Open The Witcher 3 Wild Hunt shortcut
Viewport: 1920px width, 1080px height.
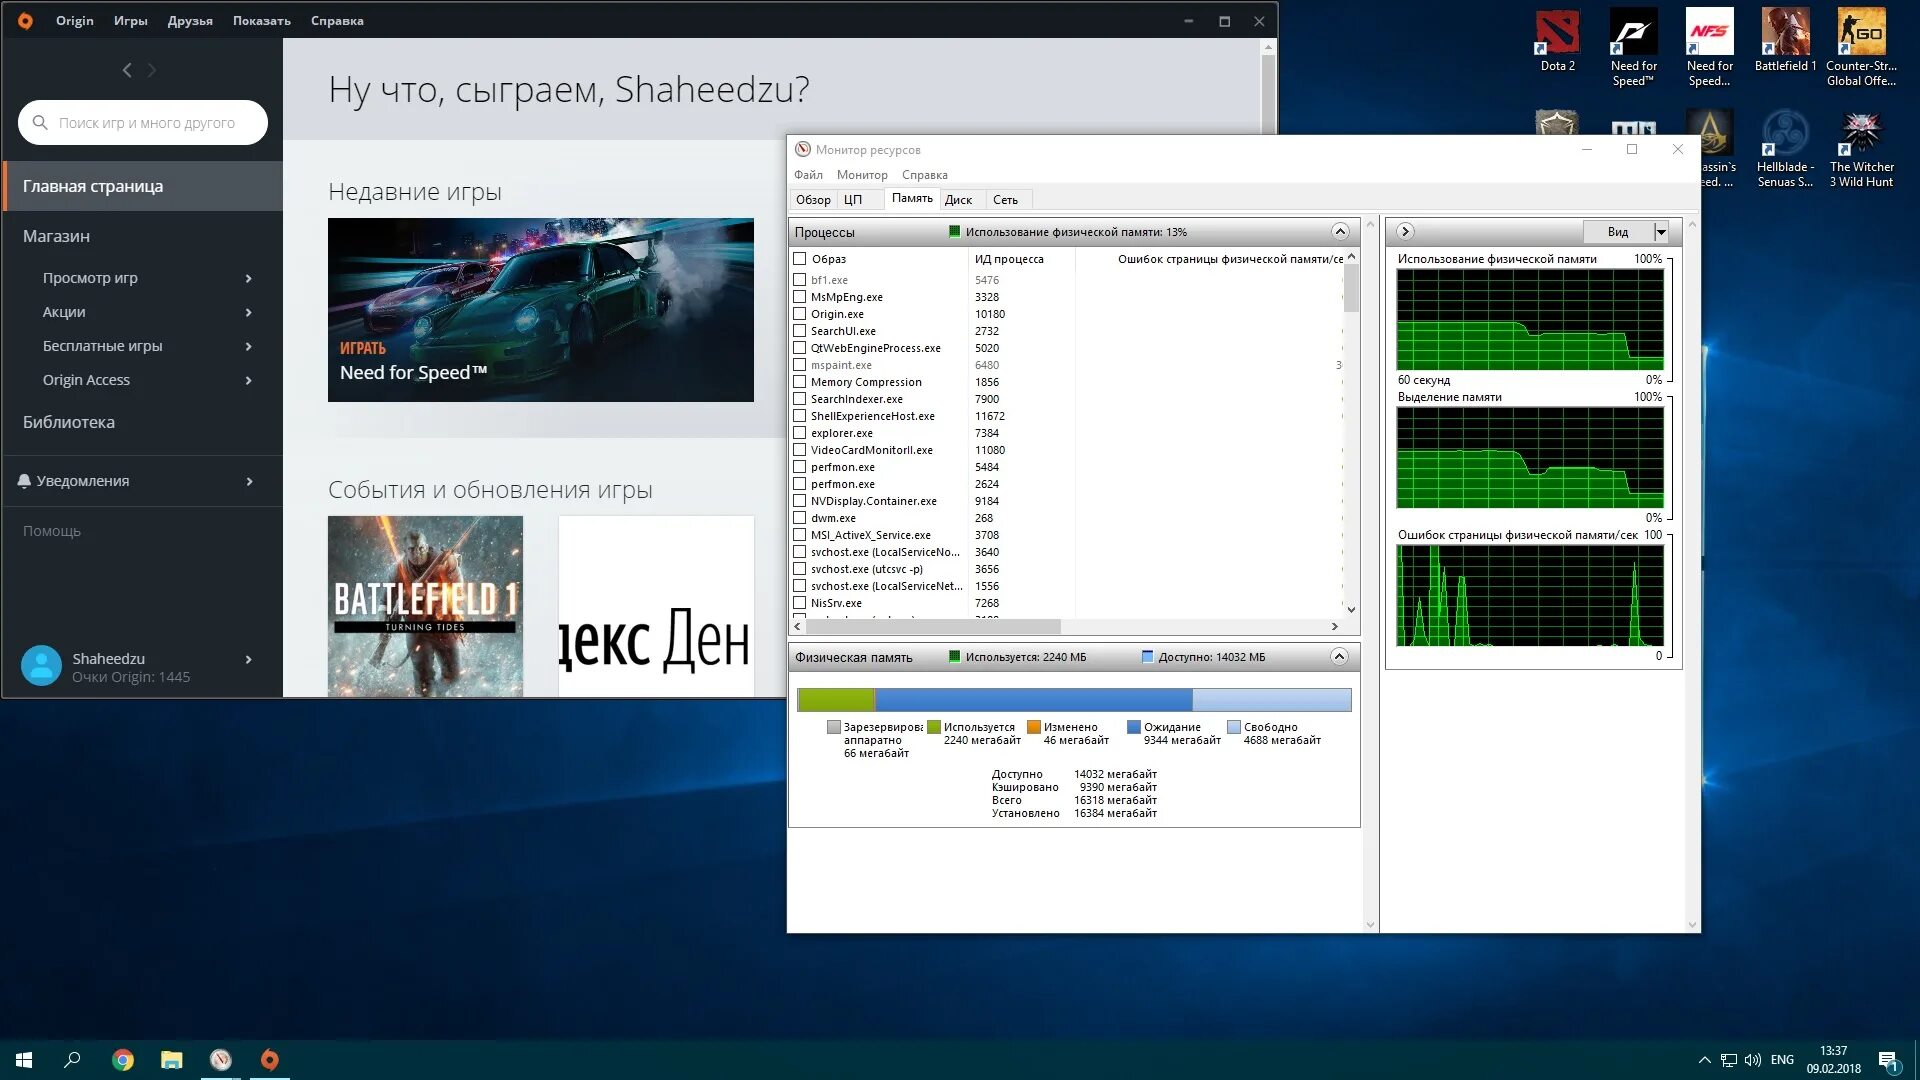click(x=1861, y=148)
